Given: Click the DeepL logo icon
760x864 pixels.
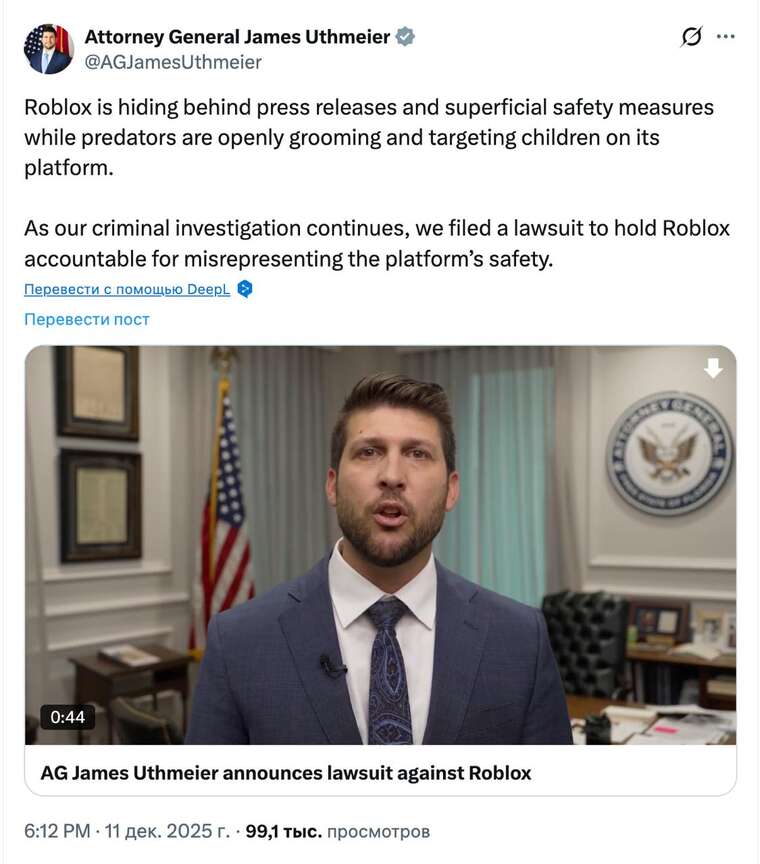Looking at the screenshot, I should click(245, 289).
